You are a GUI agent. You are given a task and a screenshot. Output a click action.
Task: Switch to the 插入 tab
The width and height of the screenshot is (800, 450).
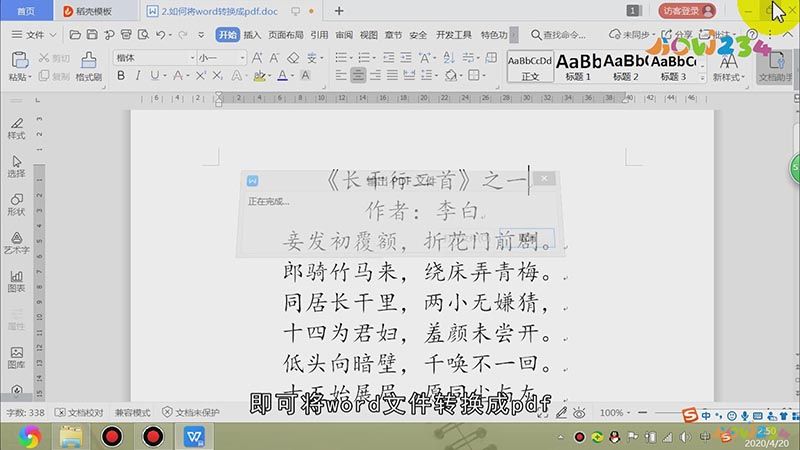point(252,35)
